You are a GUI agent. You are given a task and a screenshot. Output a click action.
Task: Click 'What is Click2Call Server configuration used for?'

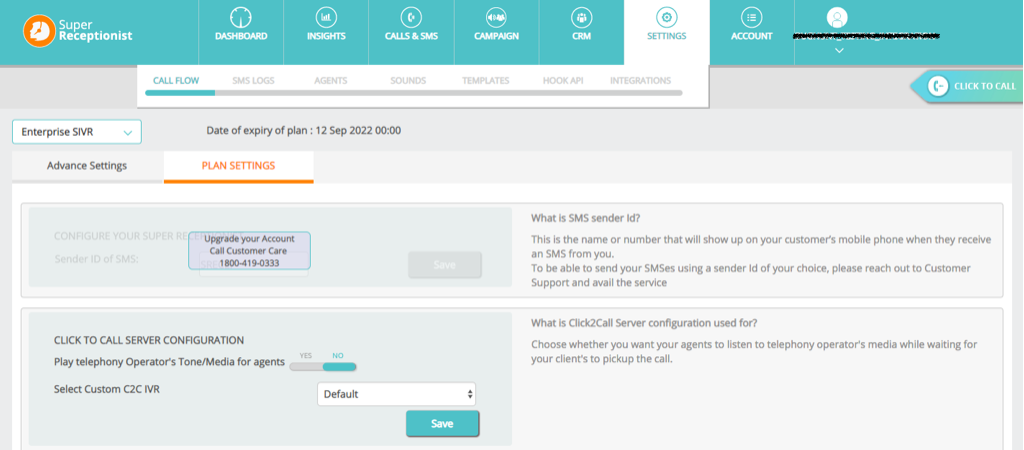(x=644, y=323)
